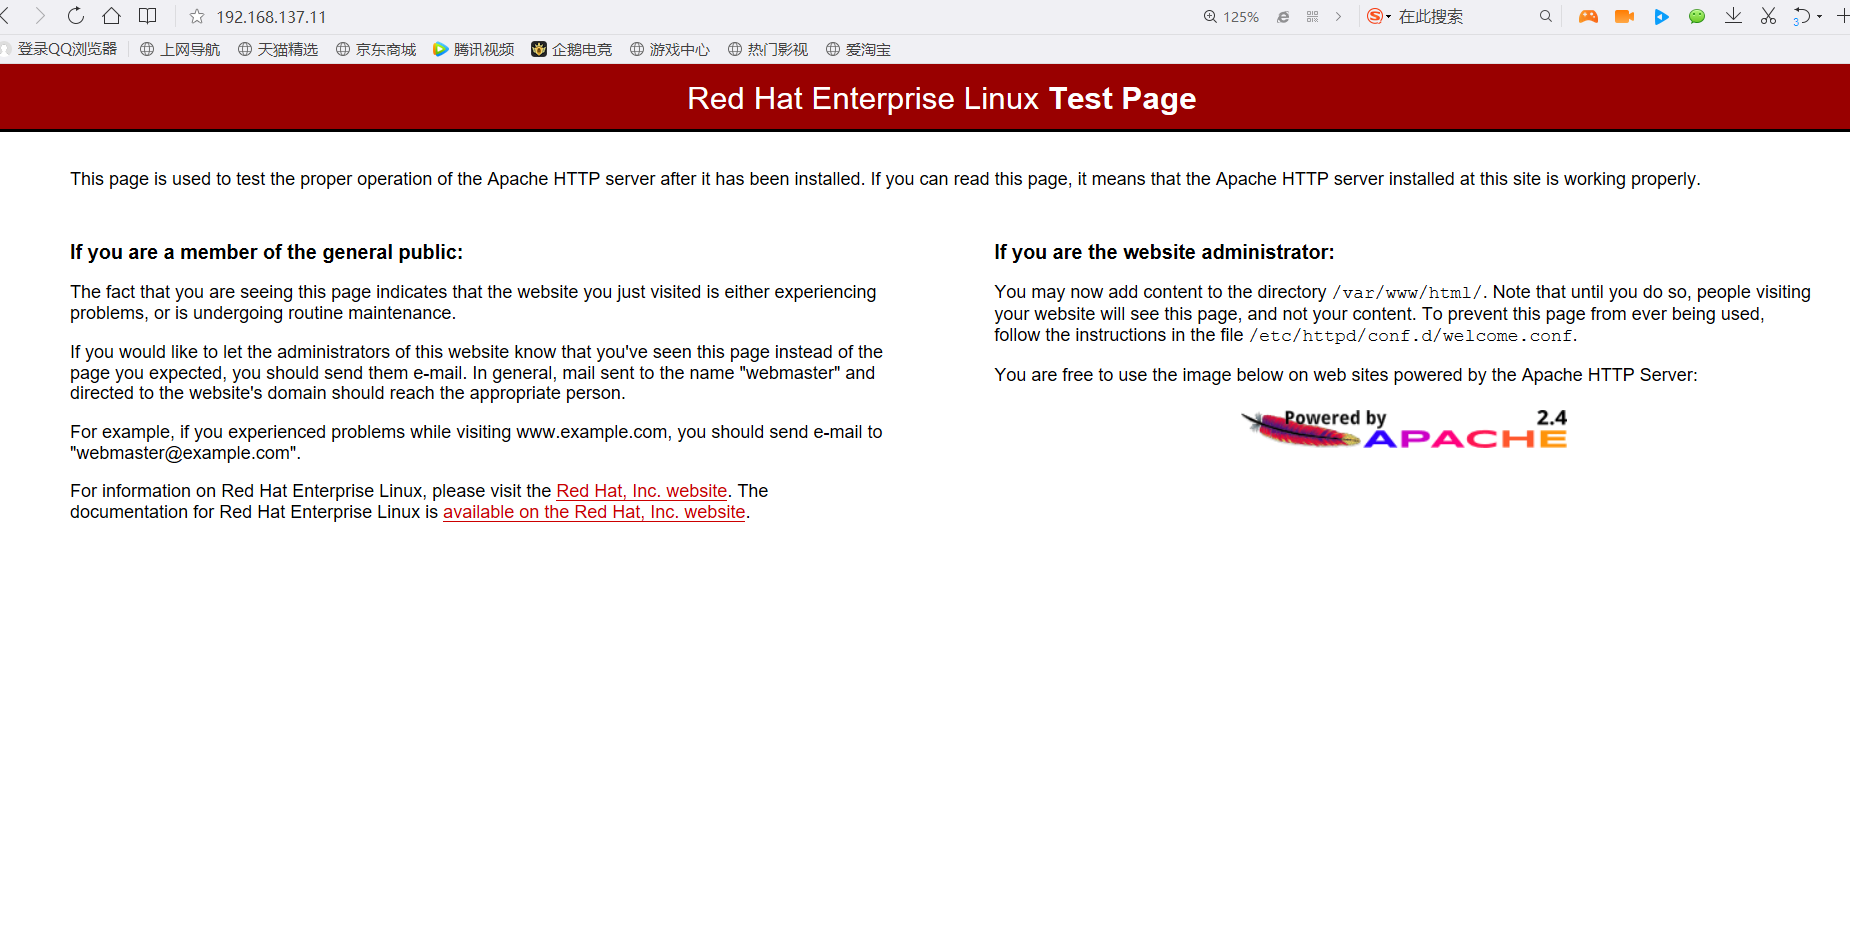Open the green WeChat icon
The width and height of the screenshot is (1850, 943).
pyautogui.click(x=1697, y=16)
